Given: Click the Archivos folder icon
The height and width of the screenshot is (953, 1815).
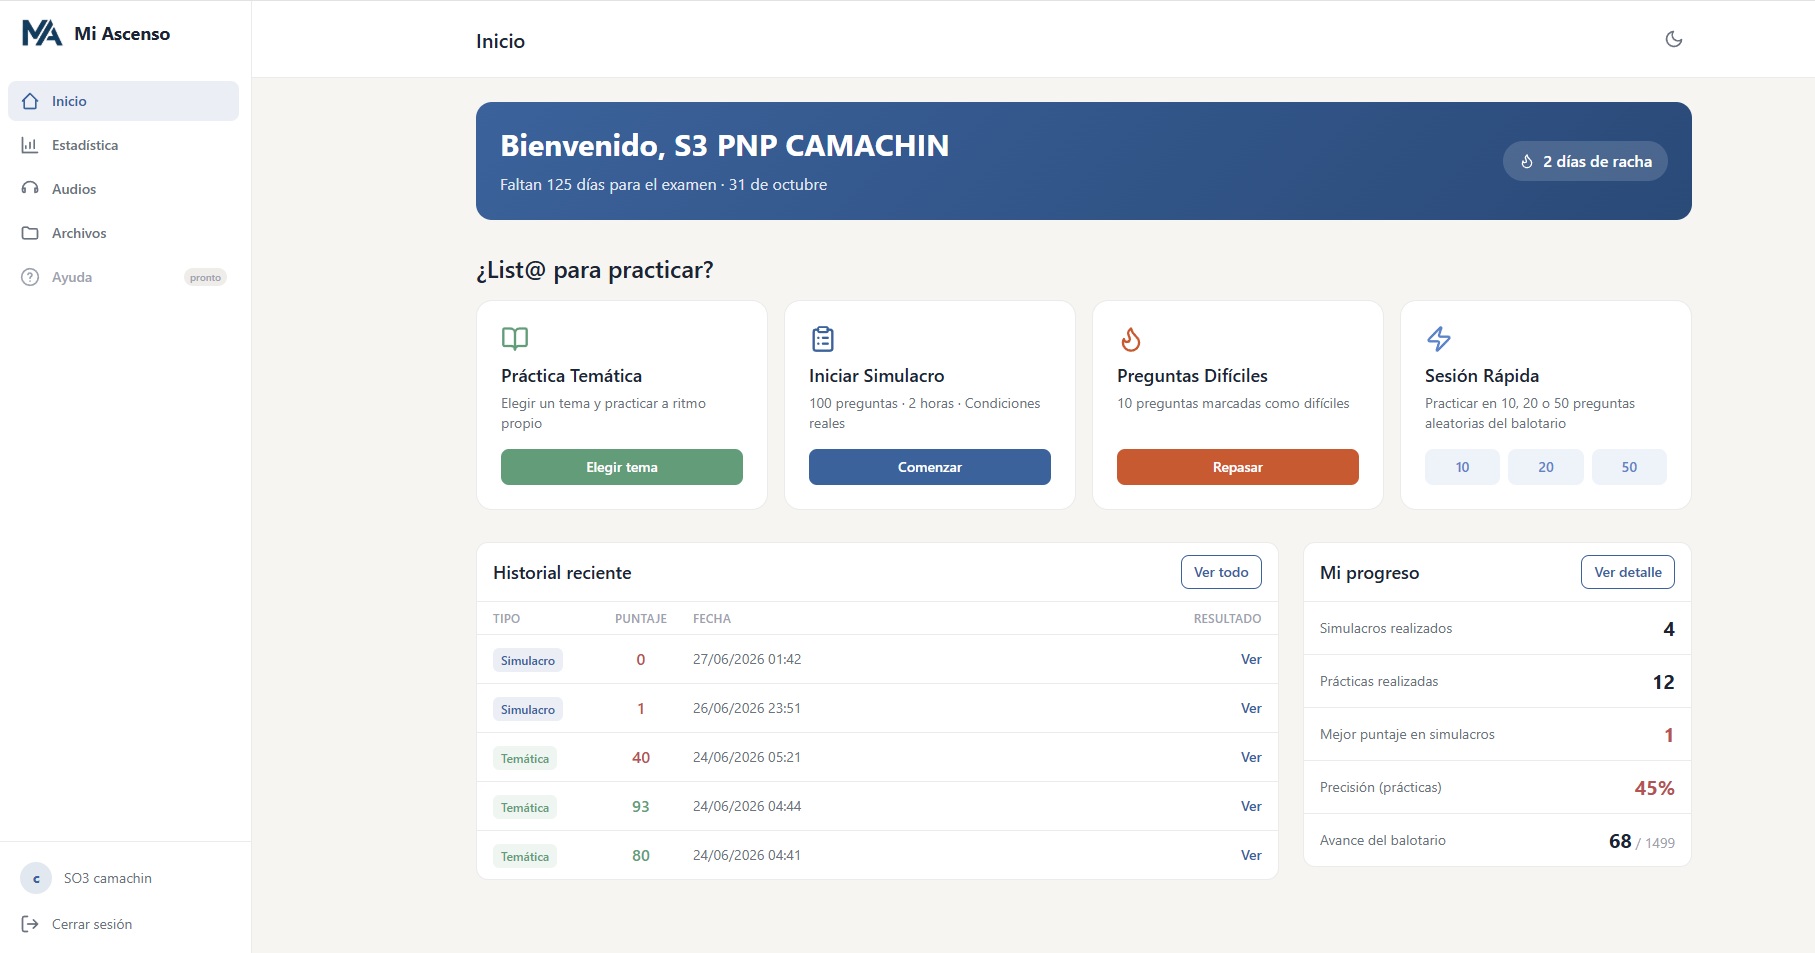Looking at the screenshot, I should (x=30, y=233).
